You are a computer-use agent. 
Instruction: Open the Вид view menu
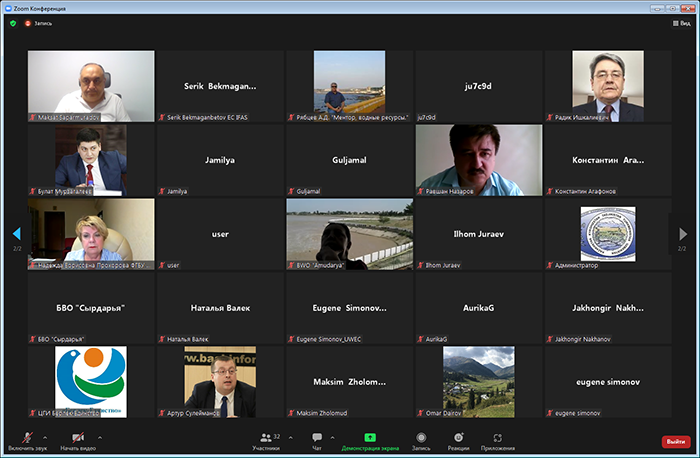pos(679,22)
